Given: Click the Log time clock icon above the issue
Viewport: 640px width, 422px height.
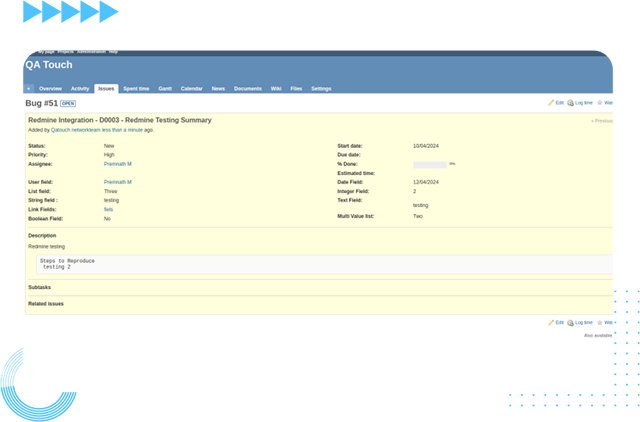Looking at the screenshot, I should pyautogui.click(x=570, y=103).
